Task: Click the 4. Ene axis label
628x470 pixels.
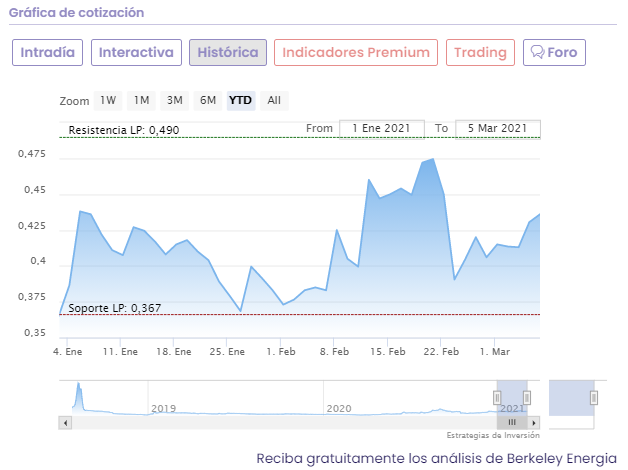Action: [67, 351]
